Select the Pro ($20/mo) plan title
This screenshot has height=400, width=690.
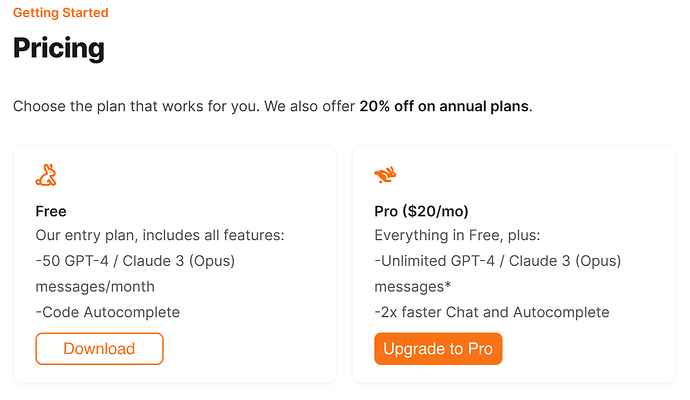click(422, 211)
